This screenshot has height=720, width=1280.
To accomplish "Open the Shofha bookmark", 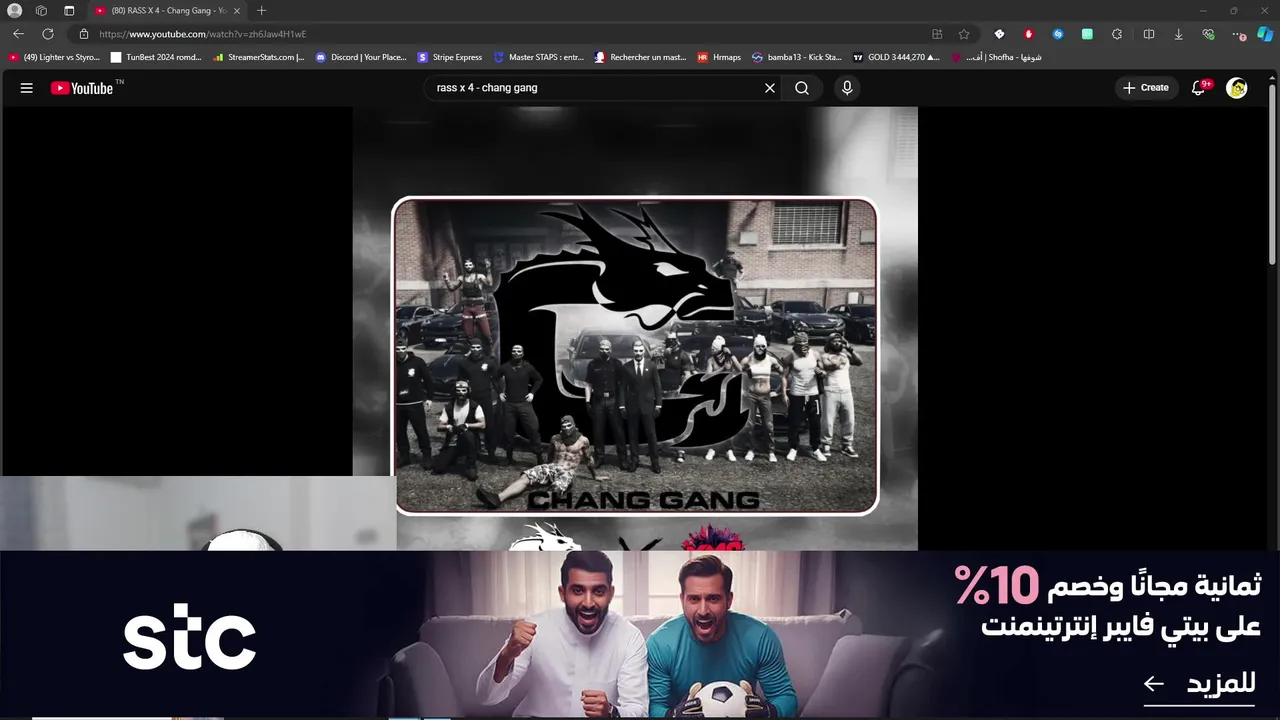I will (996, 57).
